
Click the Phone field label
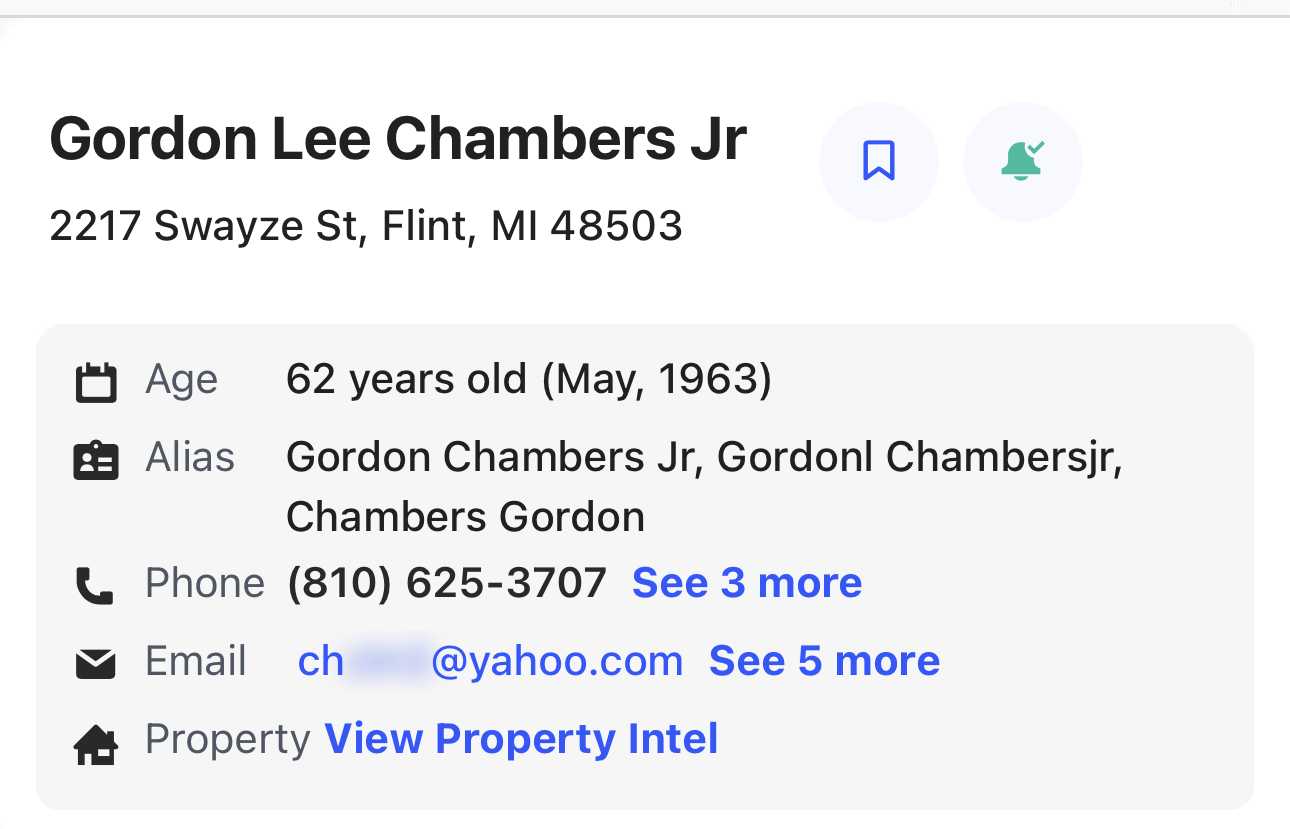[x=205, y=583]
